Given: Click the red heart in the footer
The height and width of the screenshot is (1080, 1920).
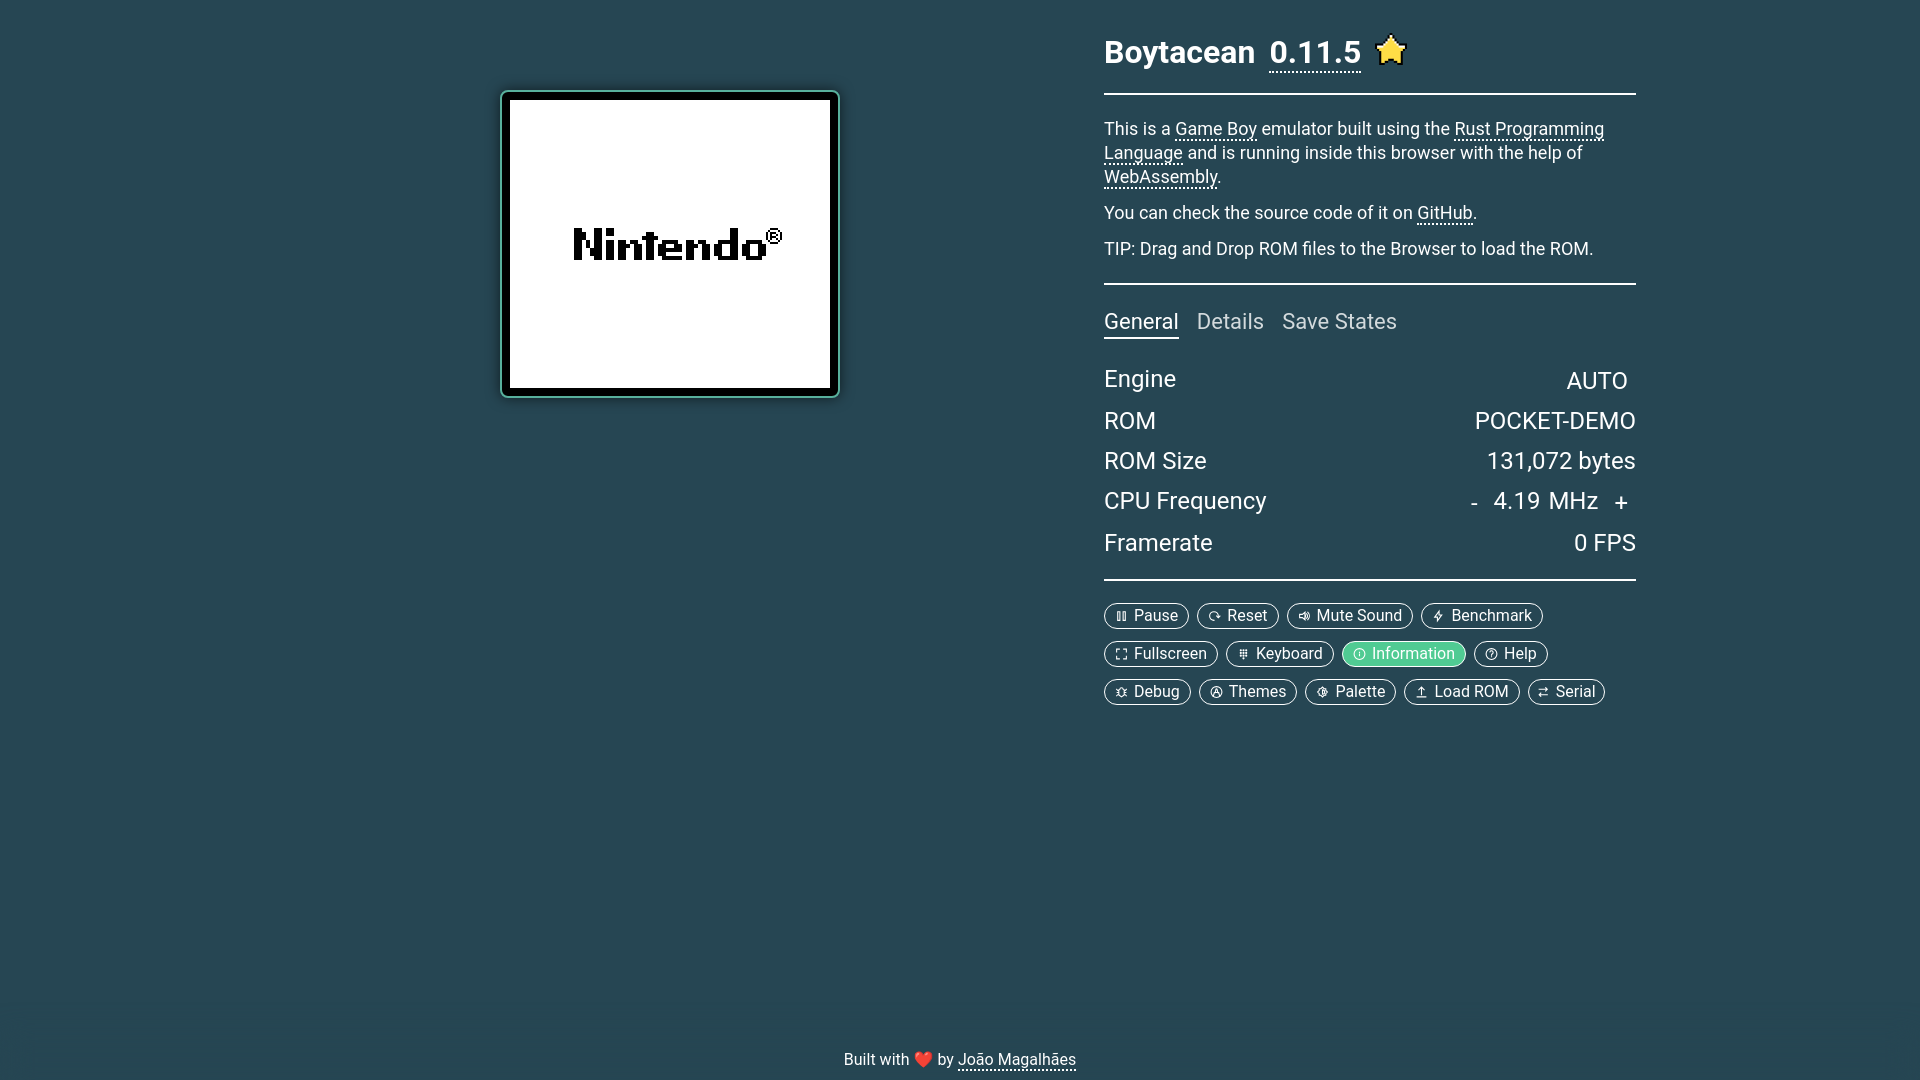Looking at the screenshot, I should click(x=923, y=1060).
